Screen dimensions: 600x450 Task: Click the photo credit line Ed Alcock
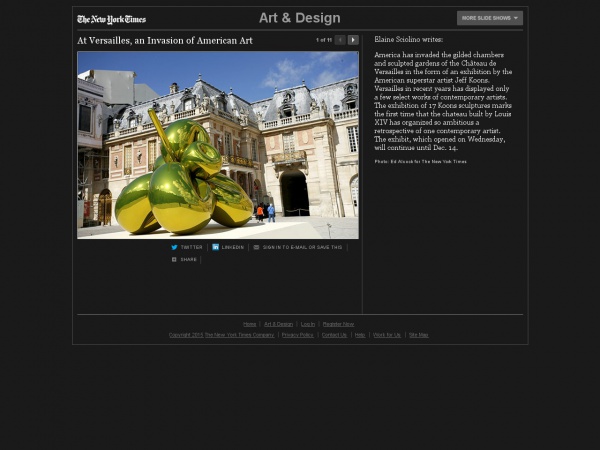click(421, 161)
